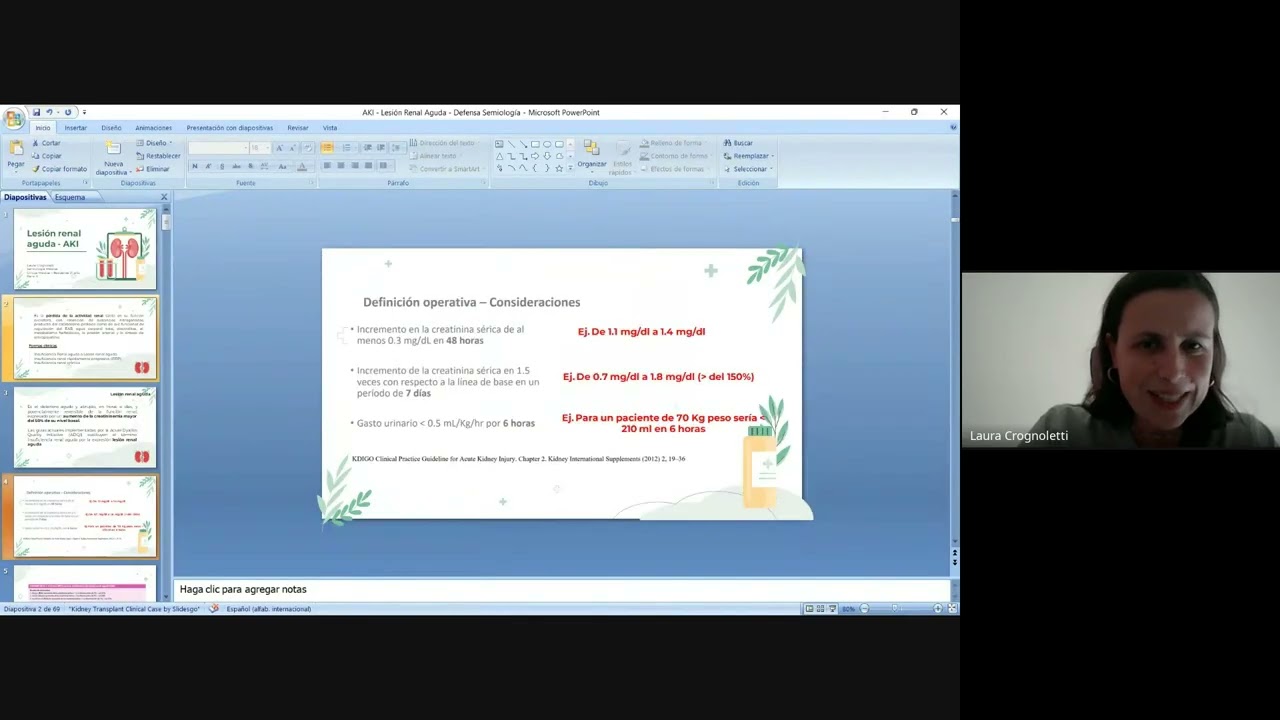Open Presentación con diapositivas tab
1280x720 pixels.
[x=229, y=128]
